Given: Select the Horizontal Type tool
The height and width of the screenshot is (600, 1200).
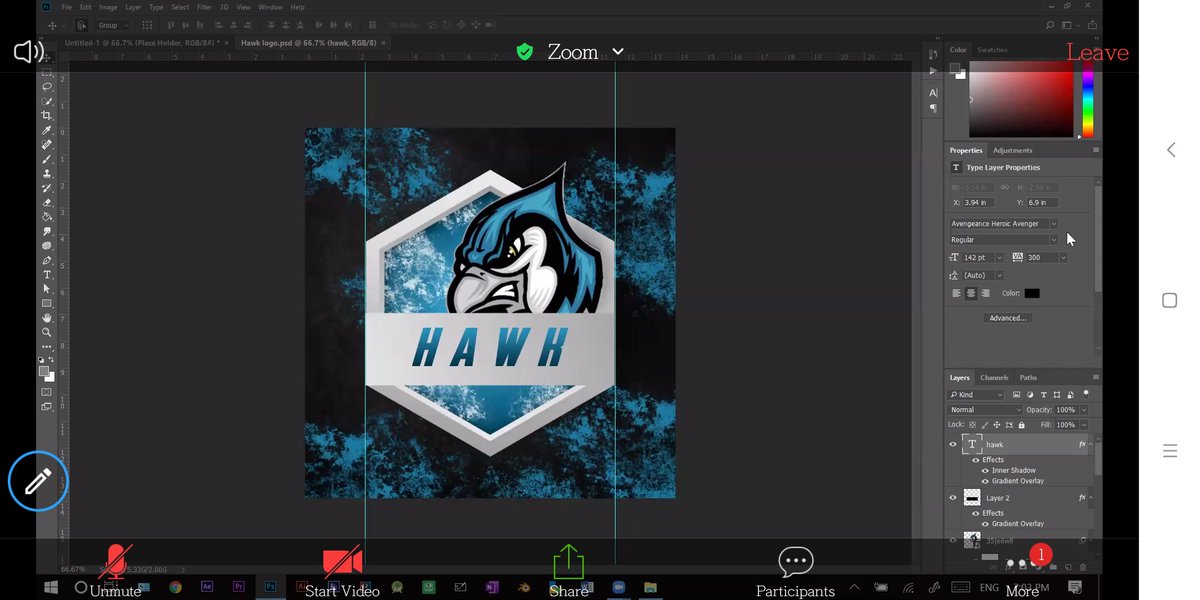Looking at the screenshot, I should coord(46,274).
